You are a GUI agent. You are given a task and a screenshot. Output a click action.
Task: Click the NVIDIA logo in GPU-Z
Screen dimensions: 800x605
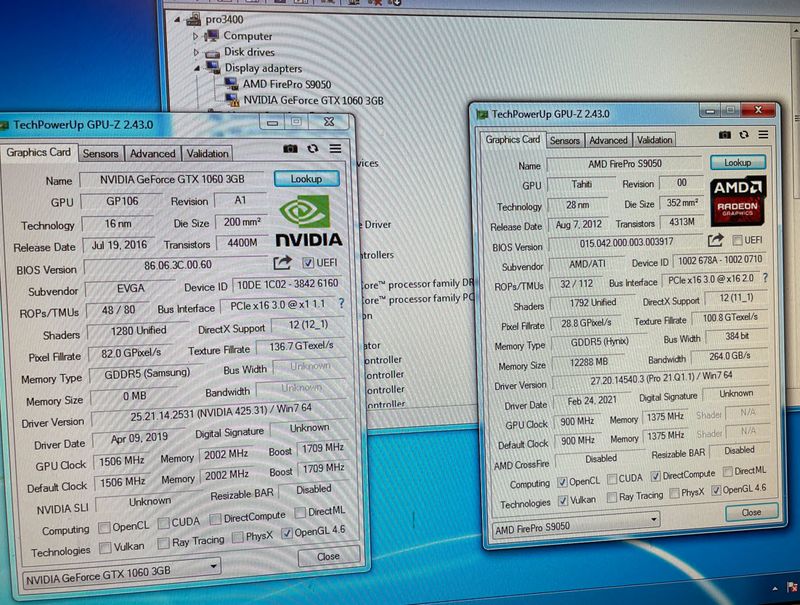[308, 222]
